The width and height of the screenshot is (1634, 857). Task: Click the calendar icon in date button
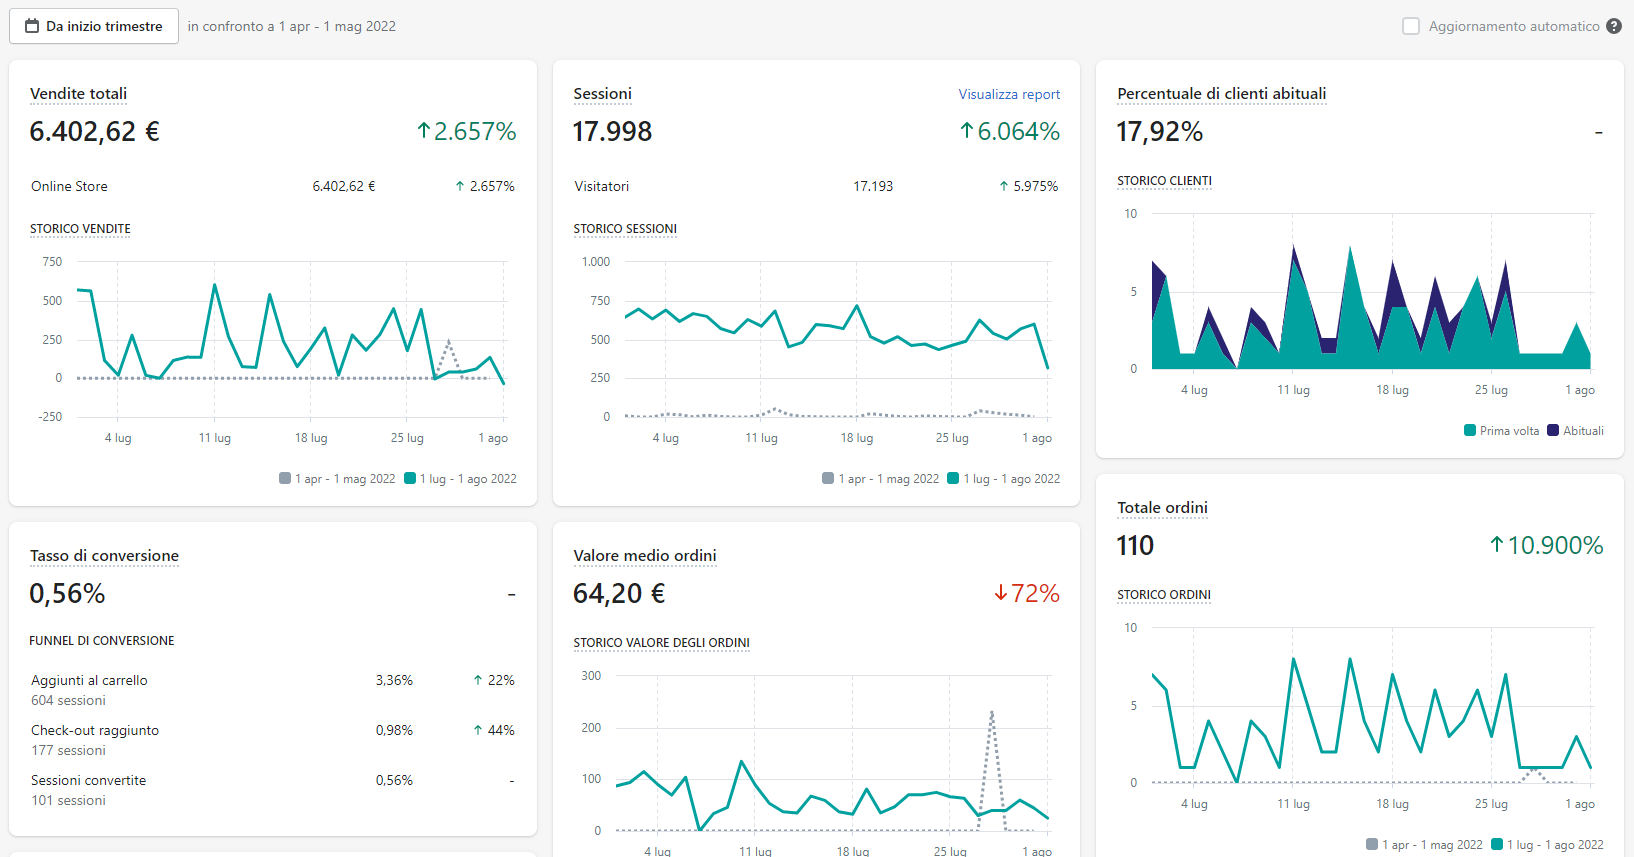(x=32, y=26)
